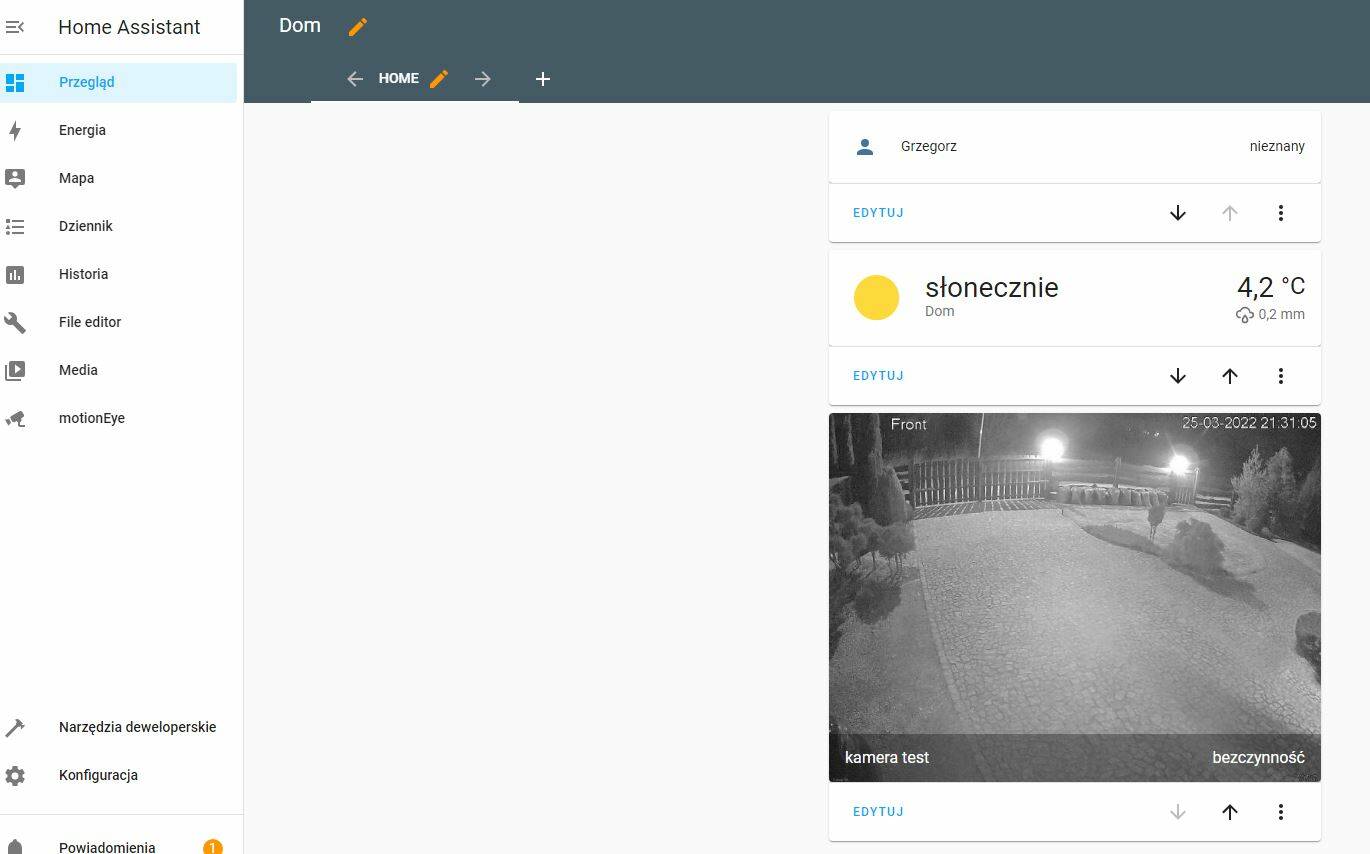Click the 0,2 mm precipitation value

pos(1270,314)
